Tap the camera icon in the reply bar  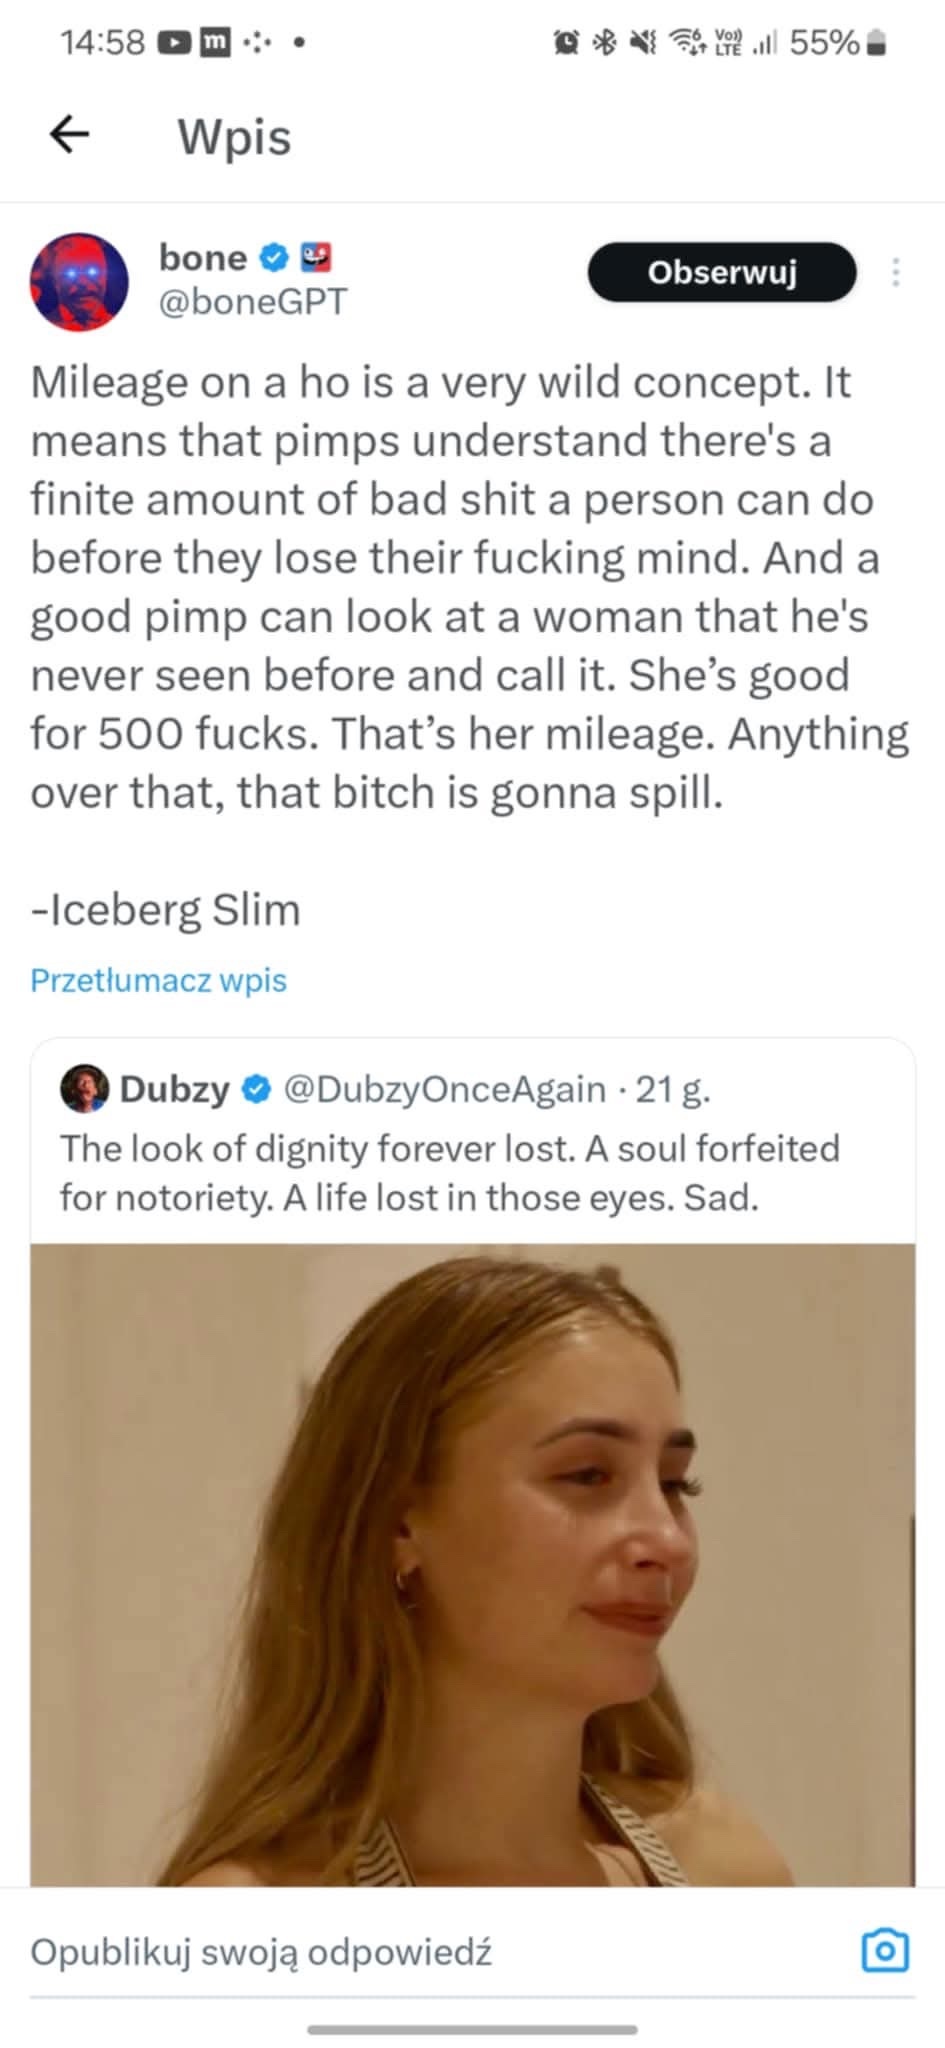click(x=885, y=1951)
